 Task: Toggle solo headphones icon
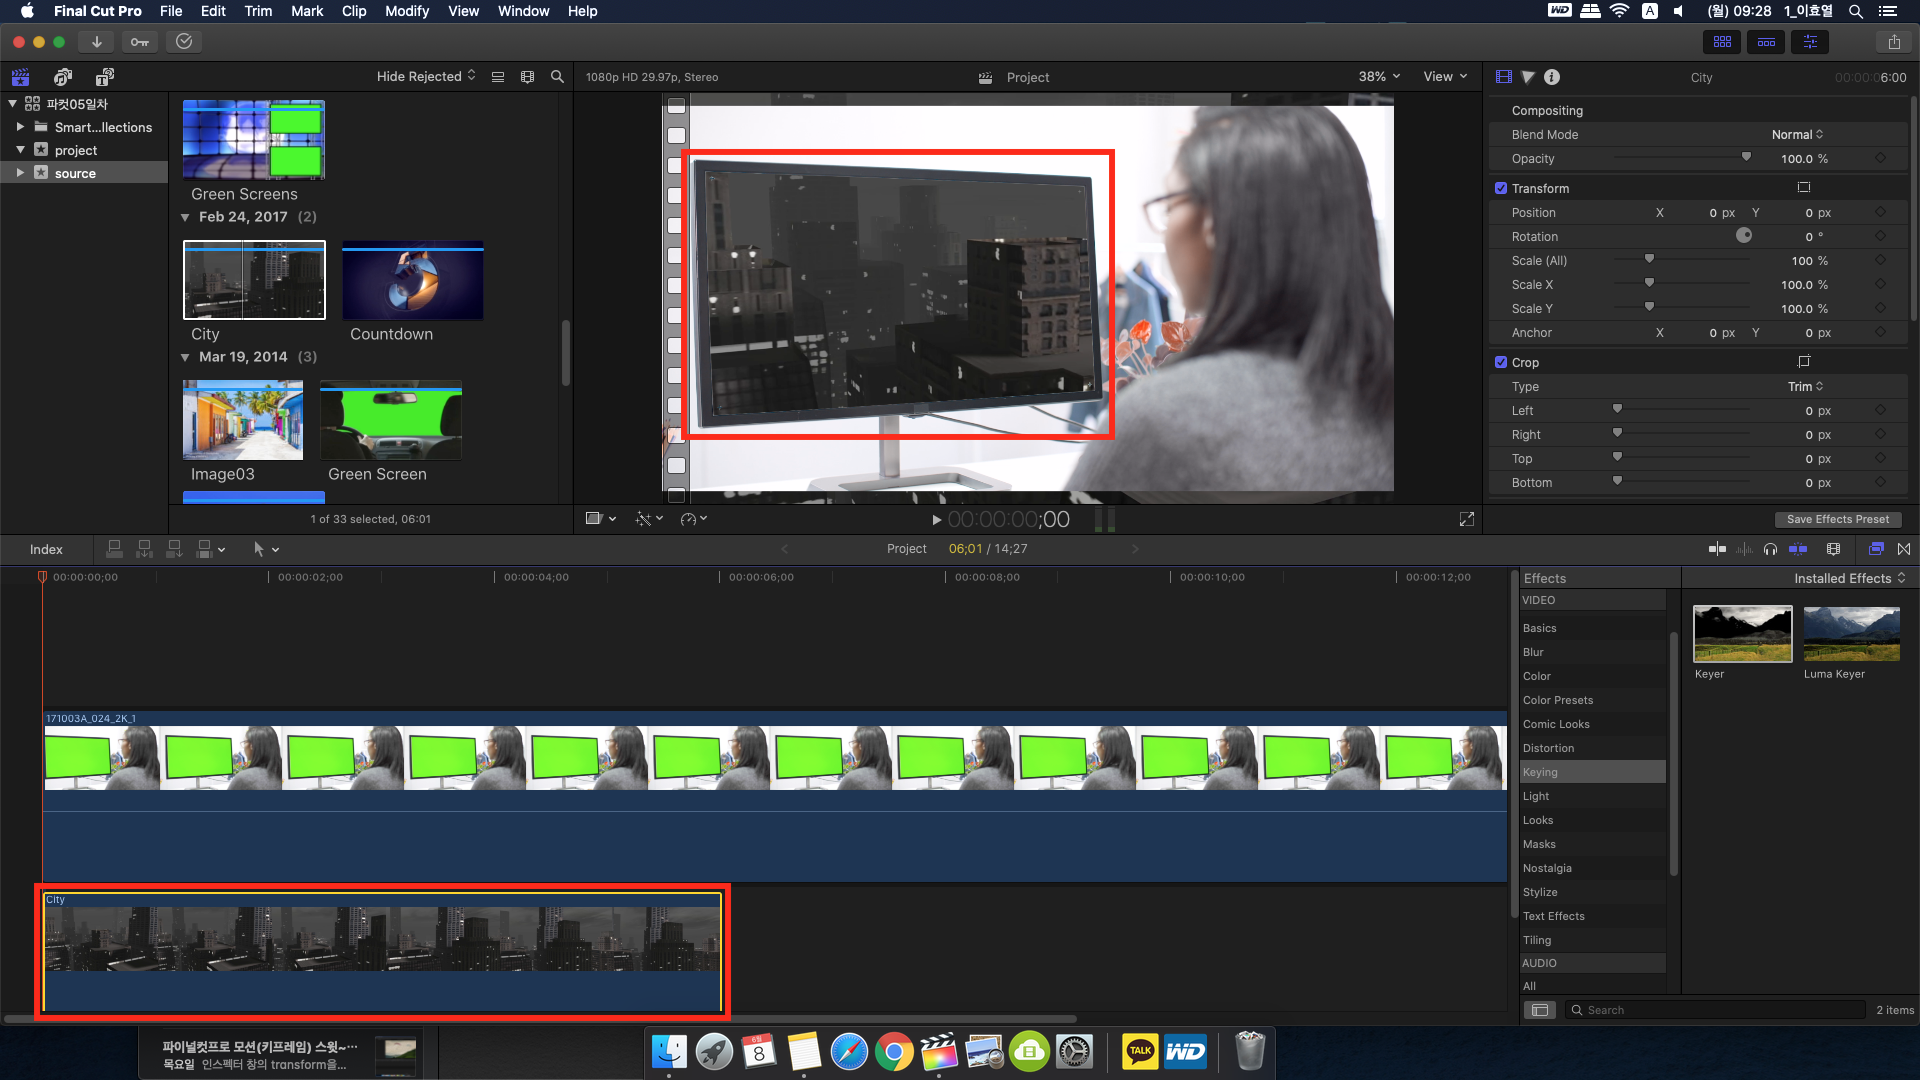point(1771,549)
